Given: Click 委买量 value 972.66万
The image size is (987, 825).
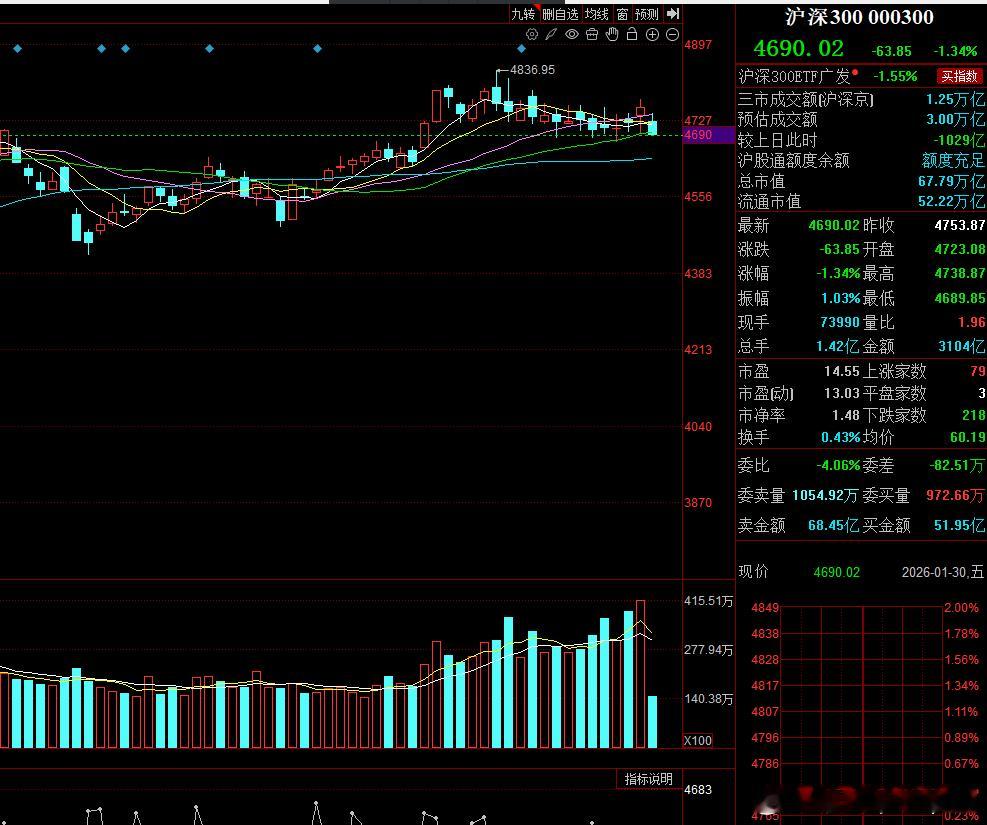Looking at the screenshot, I should [955, 495].
